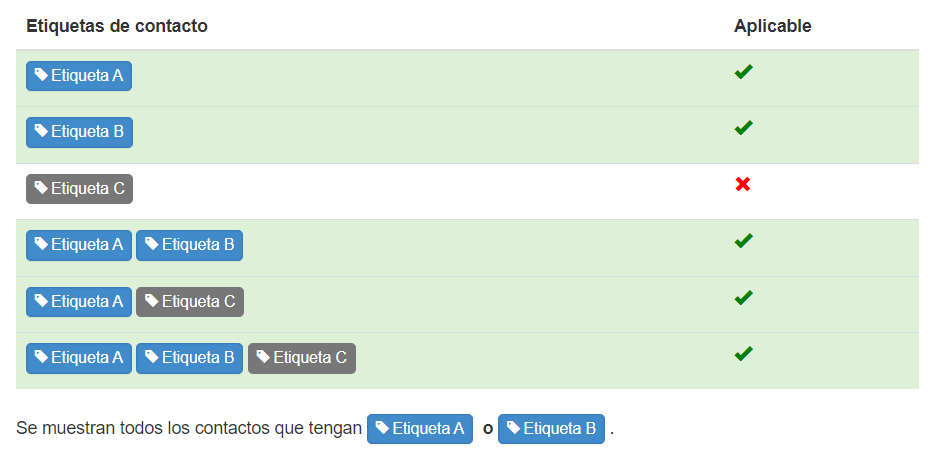The image size is (937, 464).
Task: Select Etiqueta B tag in fourth row
Action: (x=189, y=245)
